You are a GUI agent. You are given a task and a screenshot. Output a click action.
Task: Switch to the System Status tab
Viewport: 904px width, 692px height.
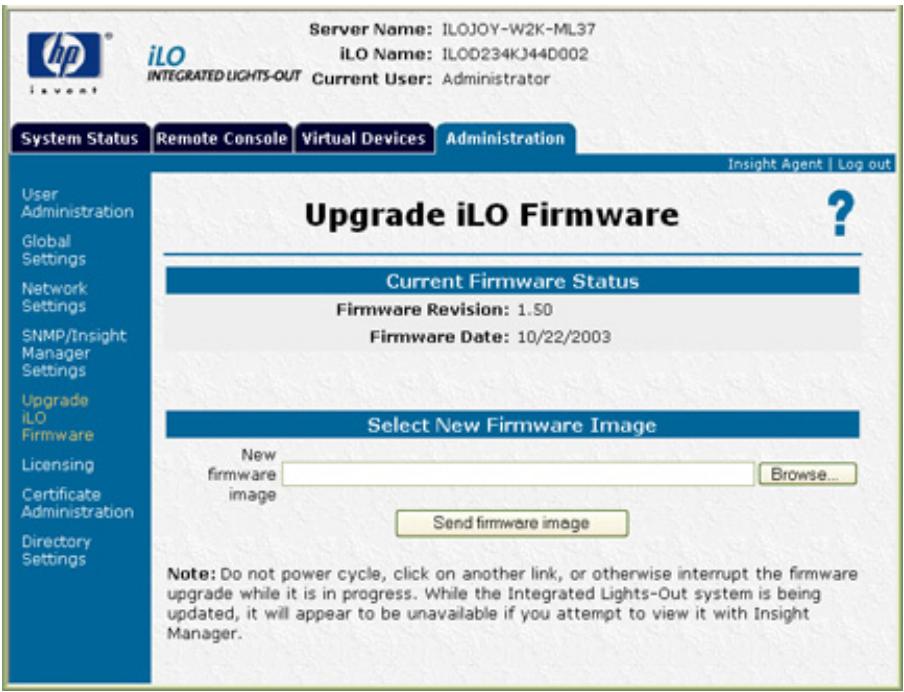tap(80, 138)
